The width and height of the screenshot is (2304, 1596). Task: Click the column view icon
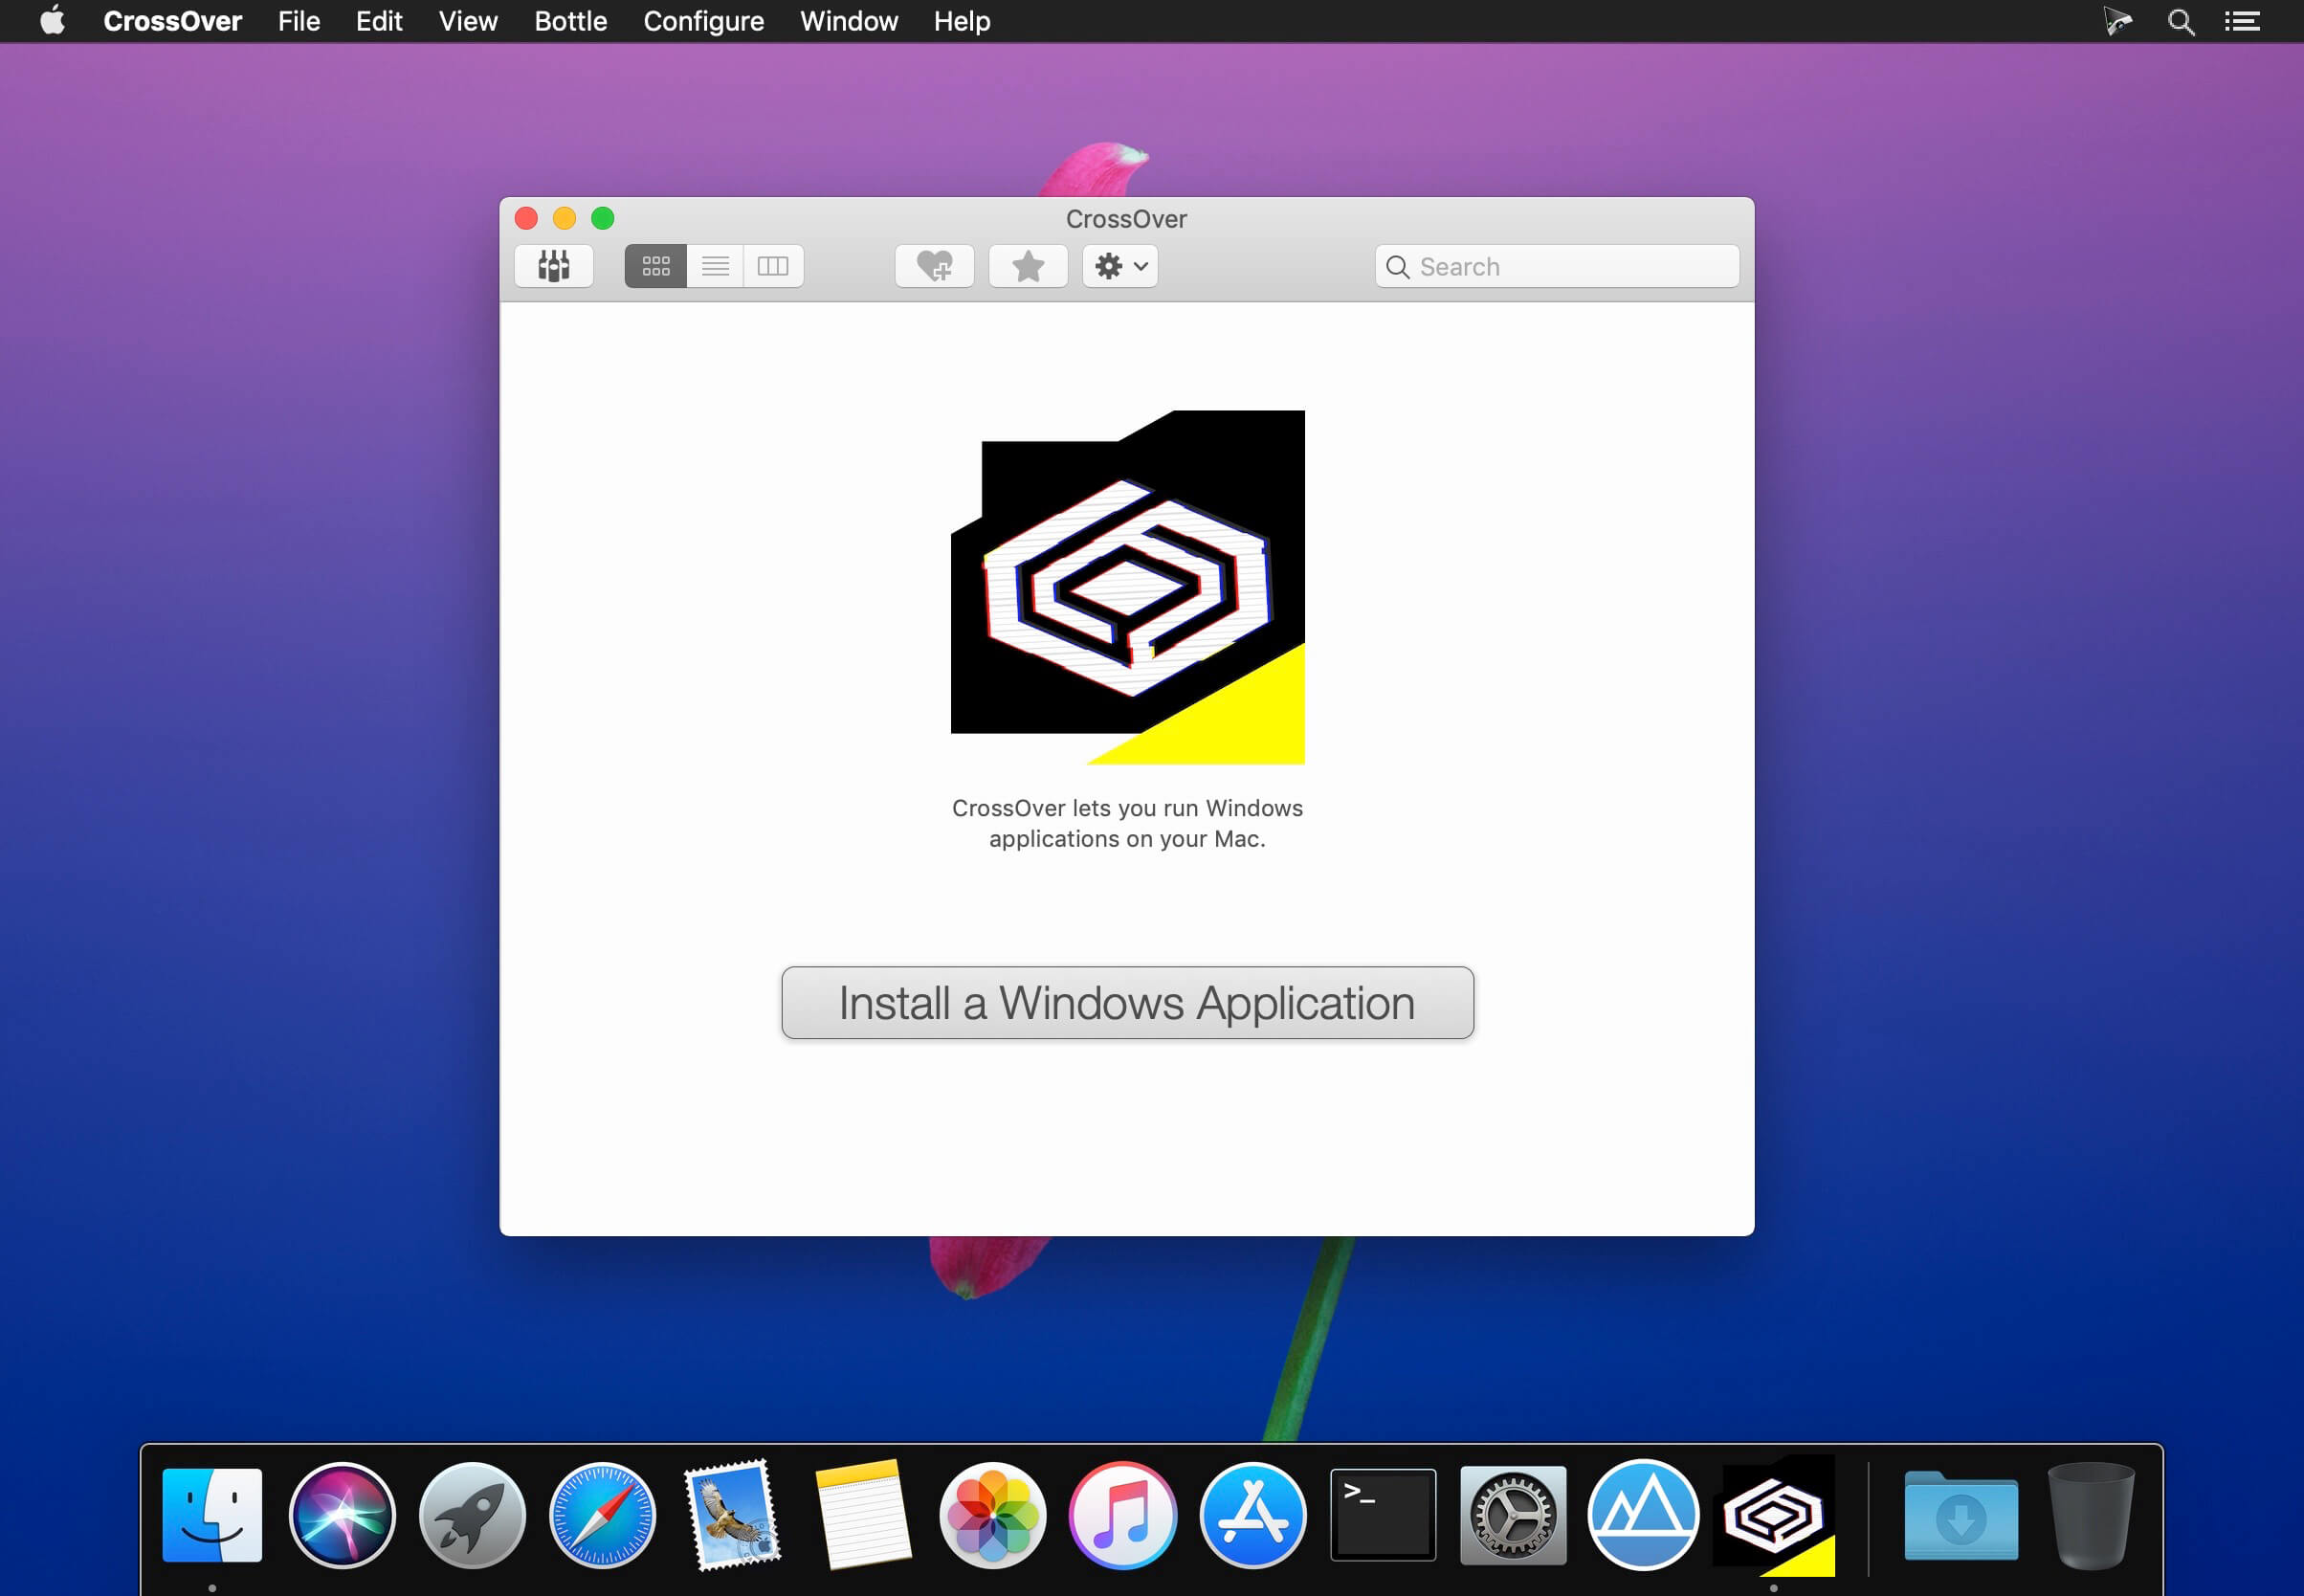(770, 264)
